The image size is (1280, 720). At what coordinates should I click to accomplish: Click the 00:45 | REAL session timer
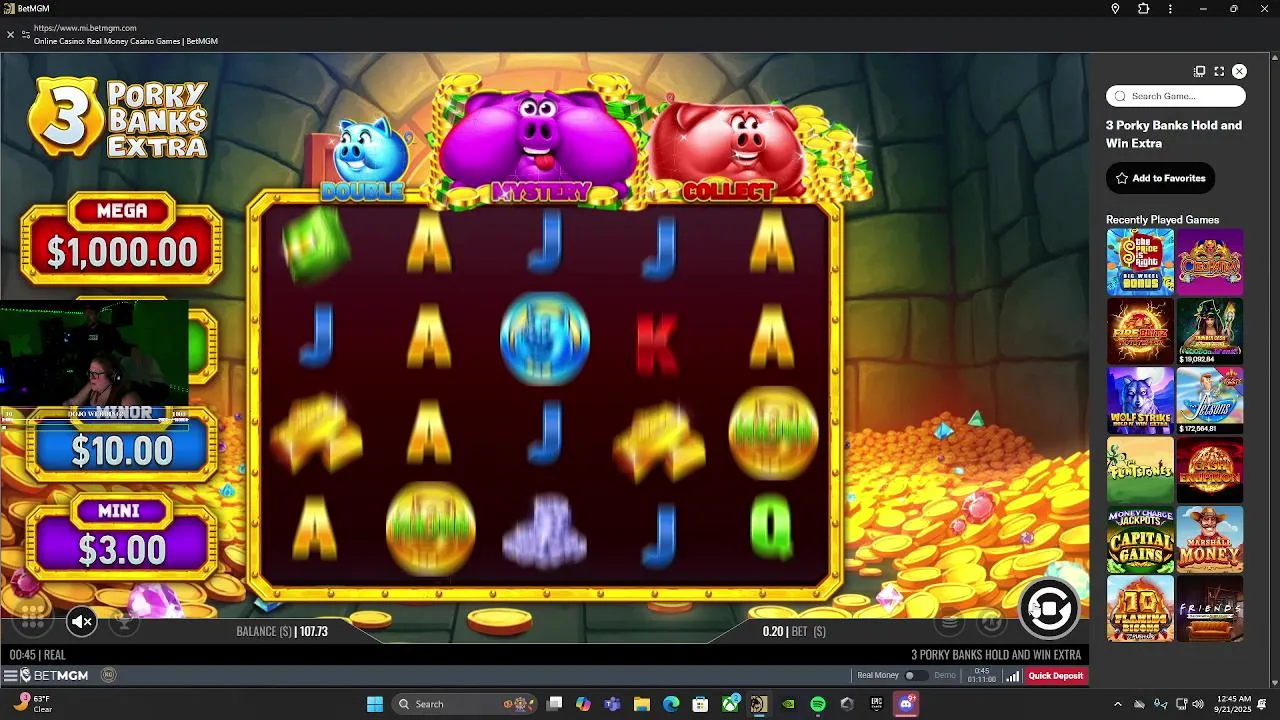tap(37, 655)
